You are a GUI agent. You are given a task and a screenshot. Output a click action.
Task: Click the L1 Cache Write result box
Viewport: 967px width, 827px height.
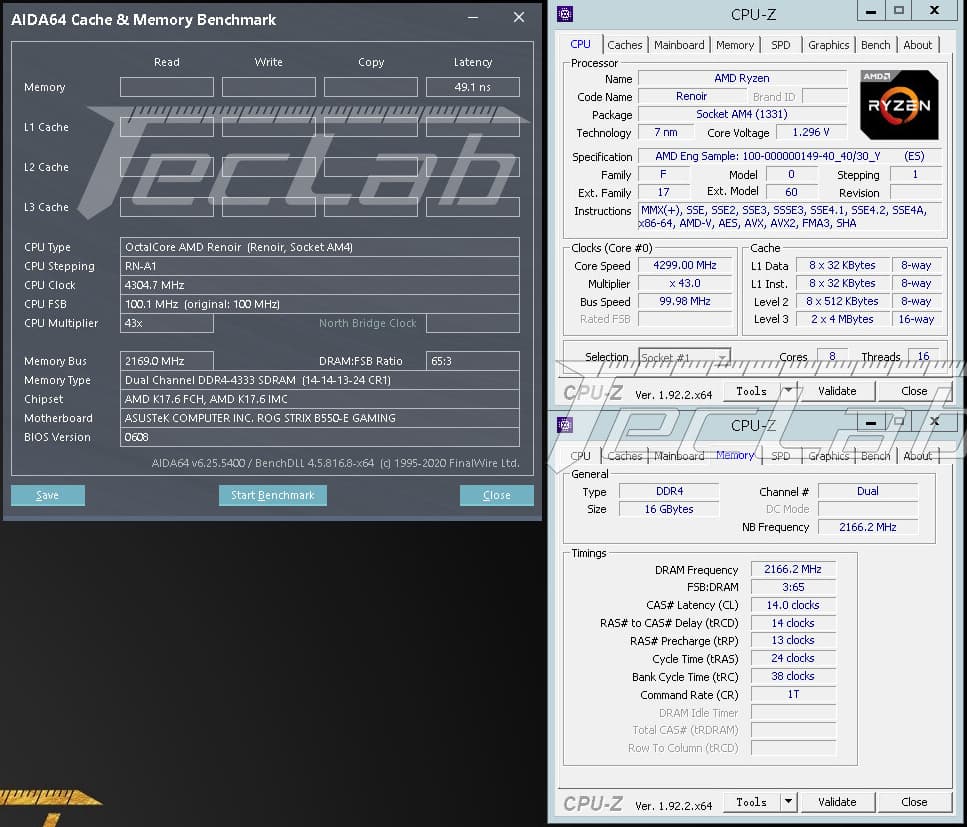(269, 127)
